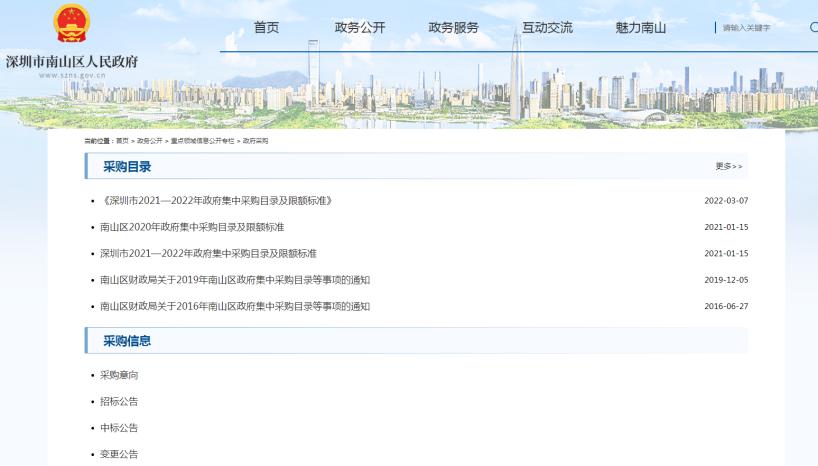Image resolution: width=818 pixels, height=466 pixels.
Task: Open 南山区2020年政府集中采购目录及限额标准 link
Action: [x=192, y=227]
